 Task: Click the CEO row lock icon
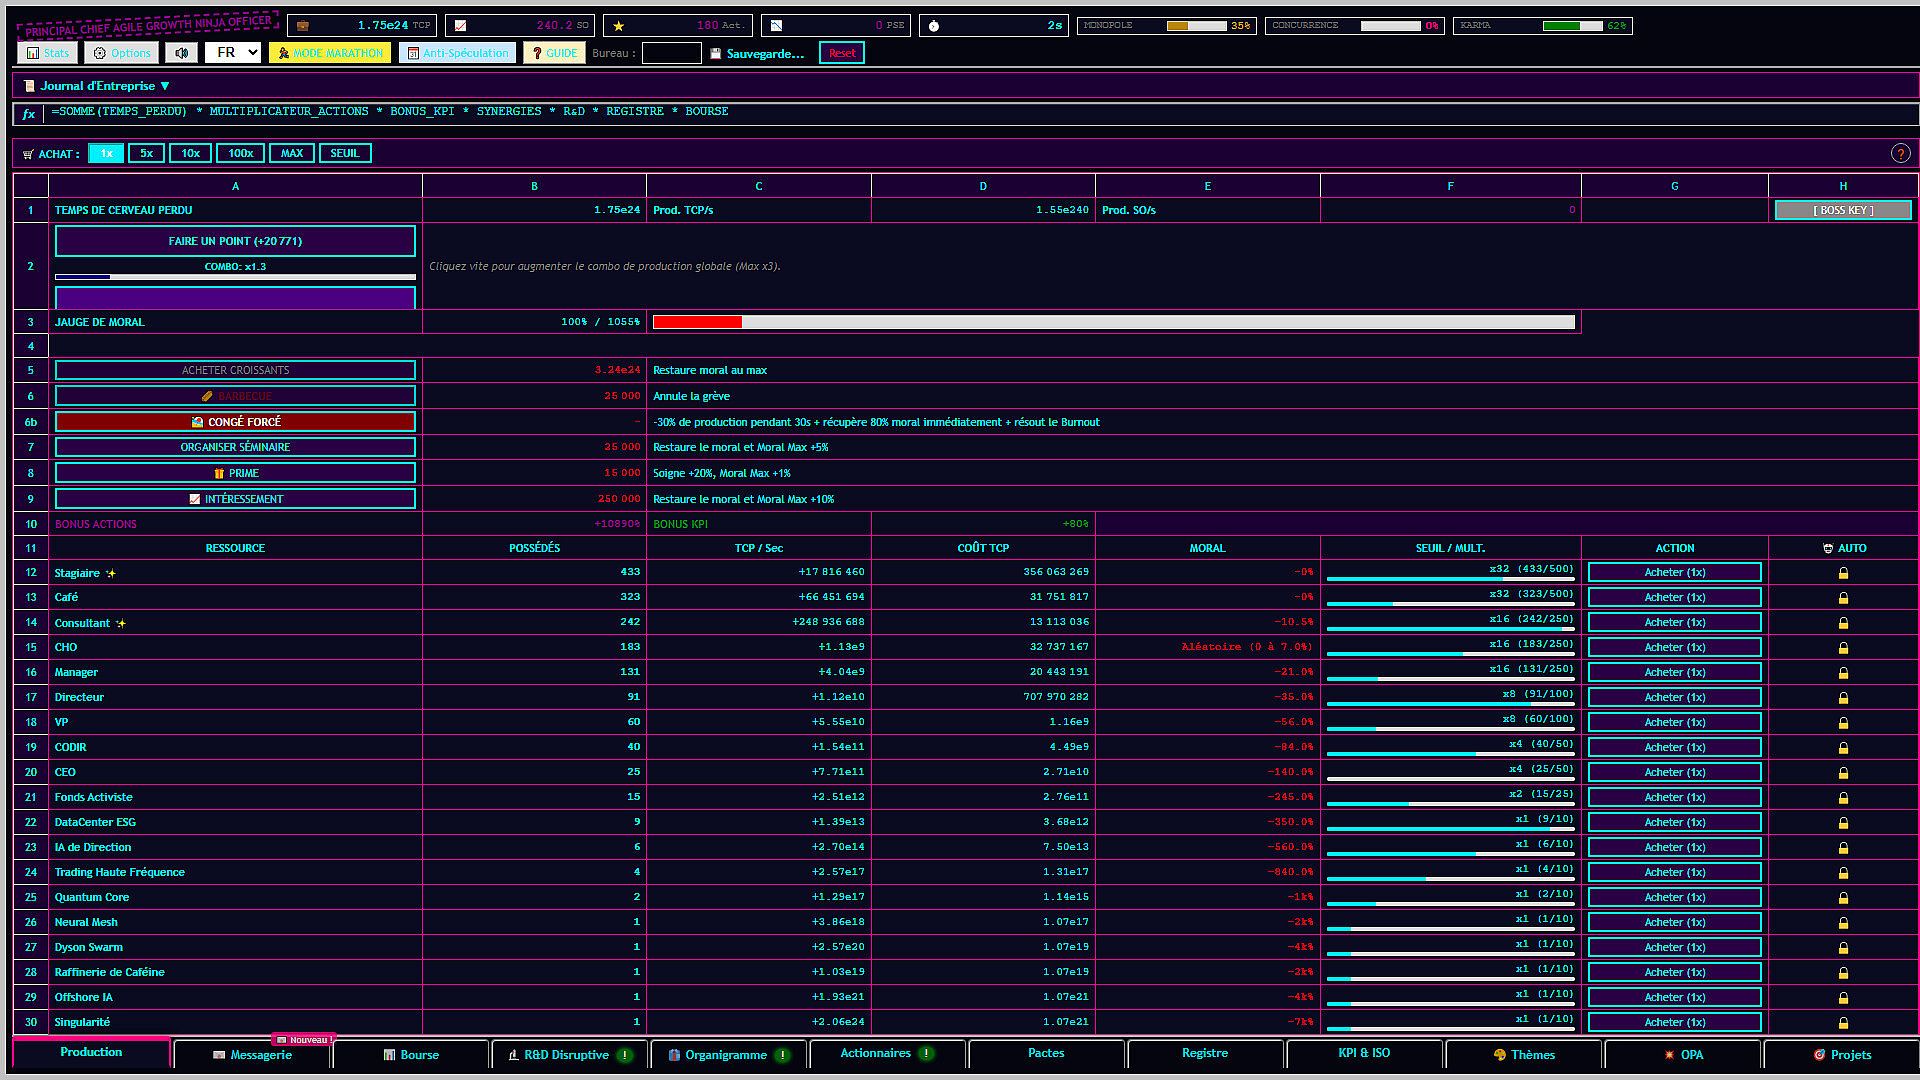pos(1843,773)
